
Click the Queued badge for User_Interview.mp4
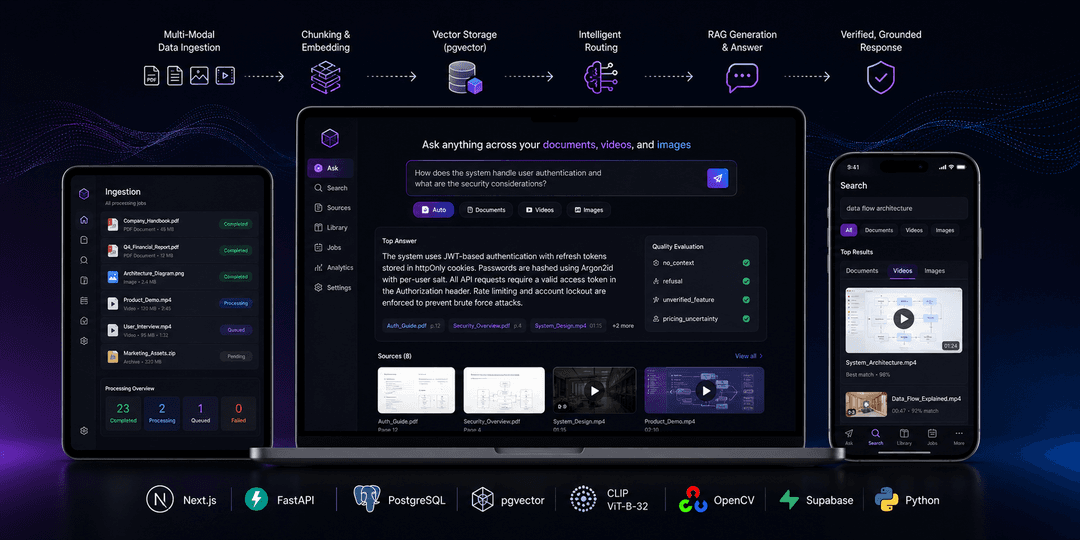coord(236,330)
